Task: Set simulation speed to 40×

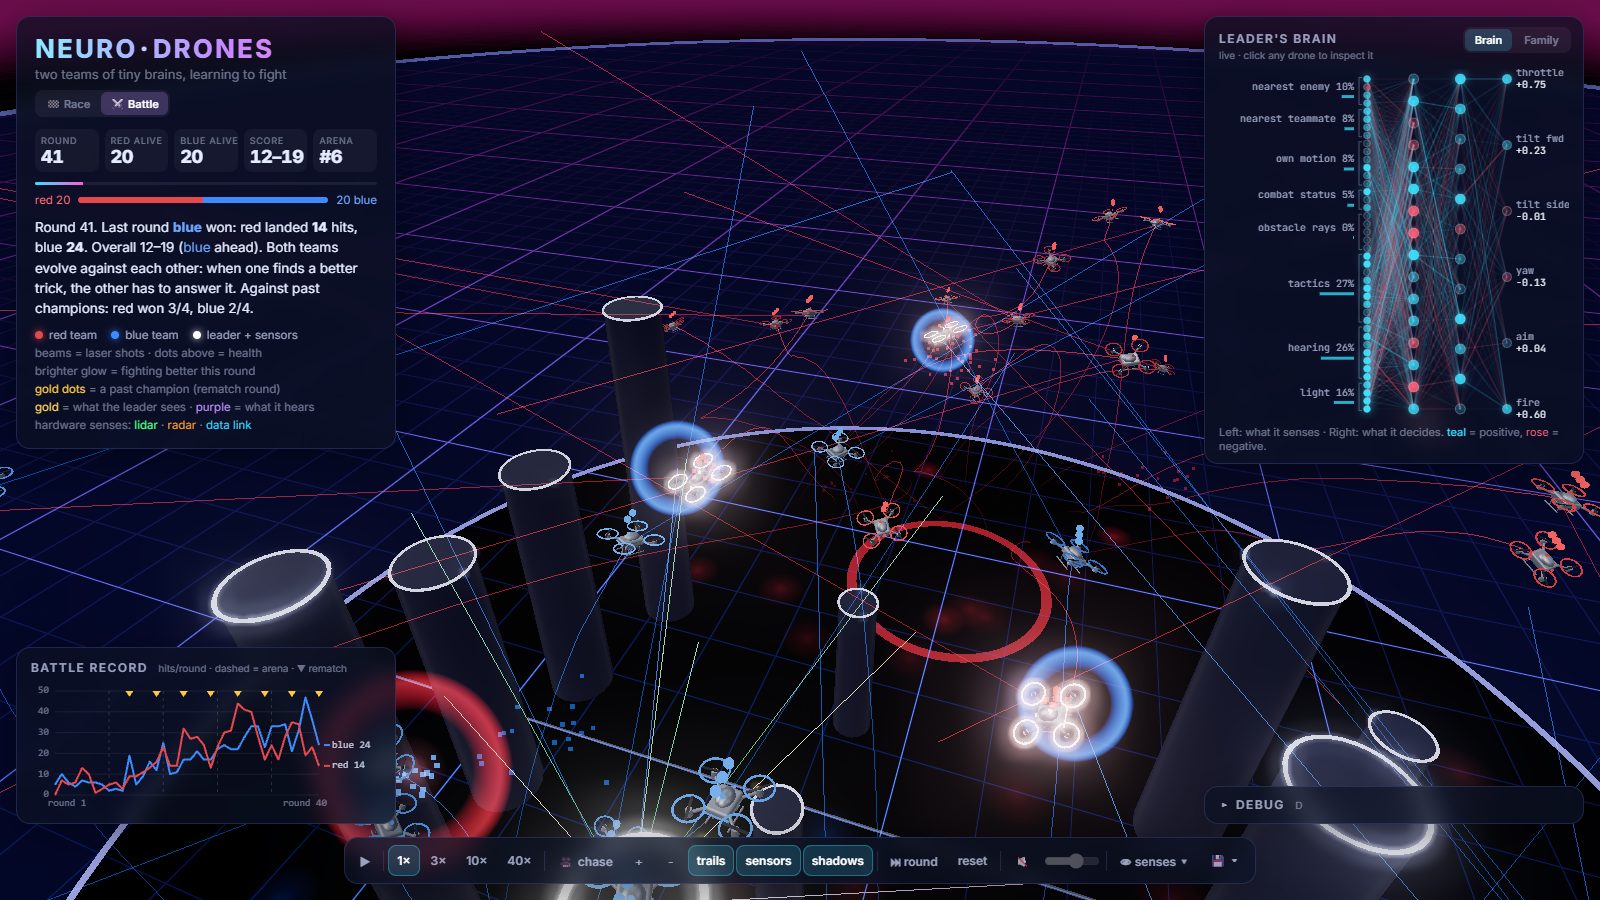Action: [x=519, y=861]
